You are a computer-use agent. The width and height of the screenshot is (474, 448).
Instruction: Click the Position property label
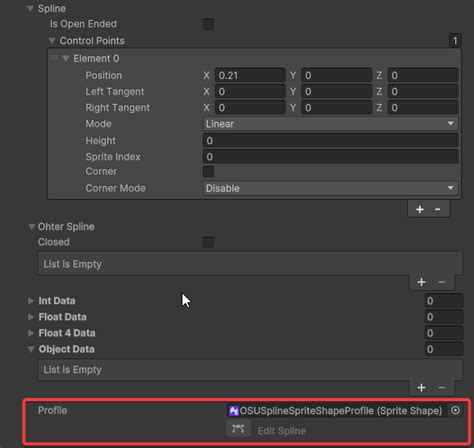click(x=104, y=75)
